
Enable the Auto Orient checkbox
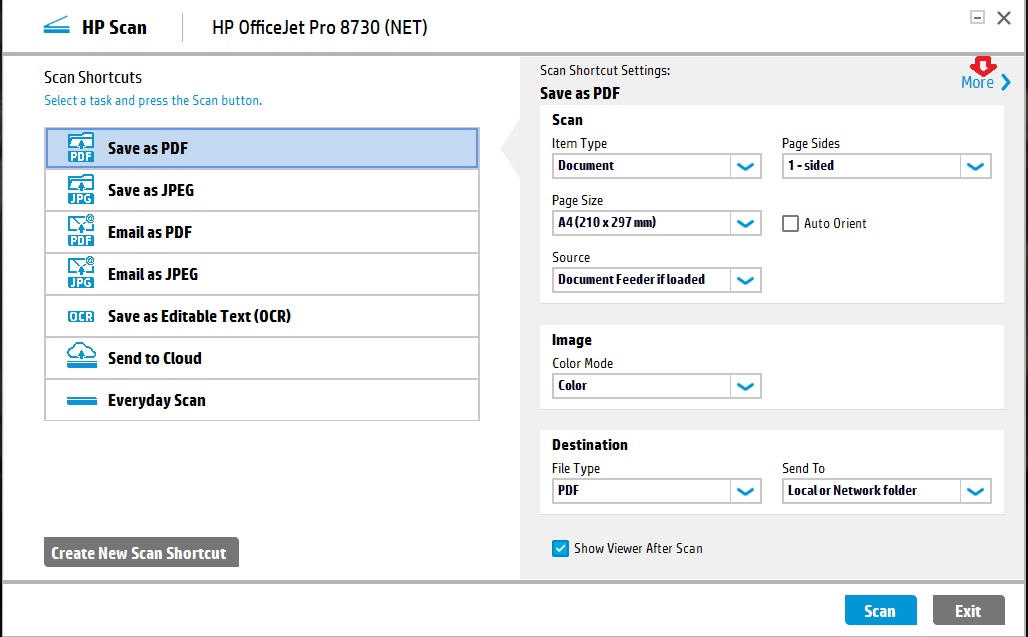pos(790,224)
